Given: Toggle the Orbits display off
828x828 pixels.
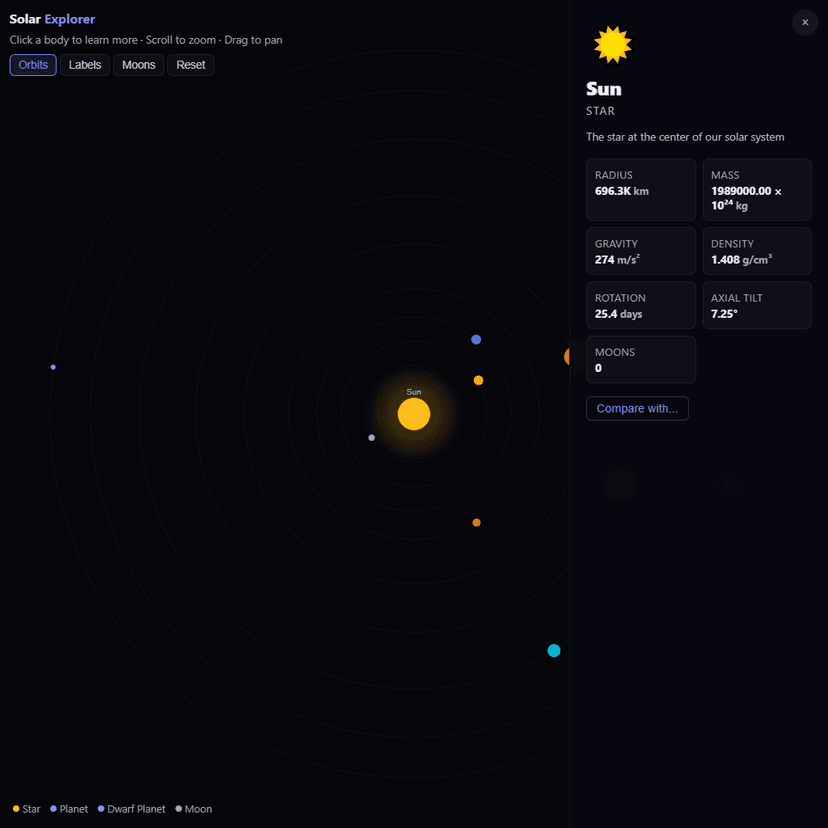Looking at the screenshot, I should pyautogui.click(x=32, y=64).
